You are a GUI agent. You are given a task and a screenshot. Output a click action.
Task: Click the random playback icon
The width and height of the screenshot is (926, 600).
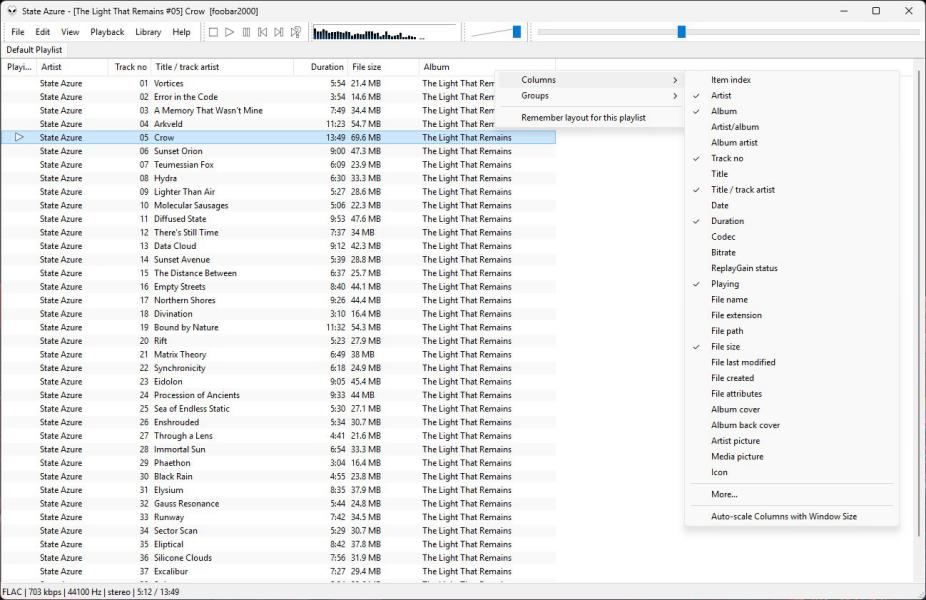click(x=296, y=32)
